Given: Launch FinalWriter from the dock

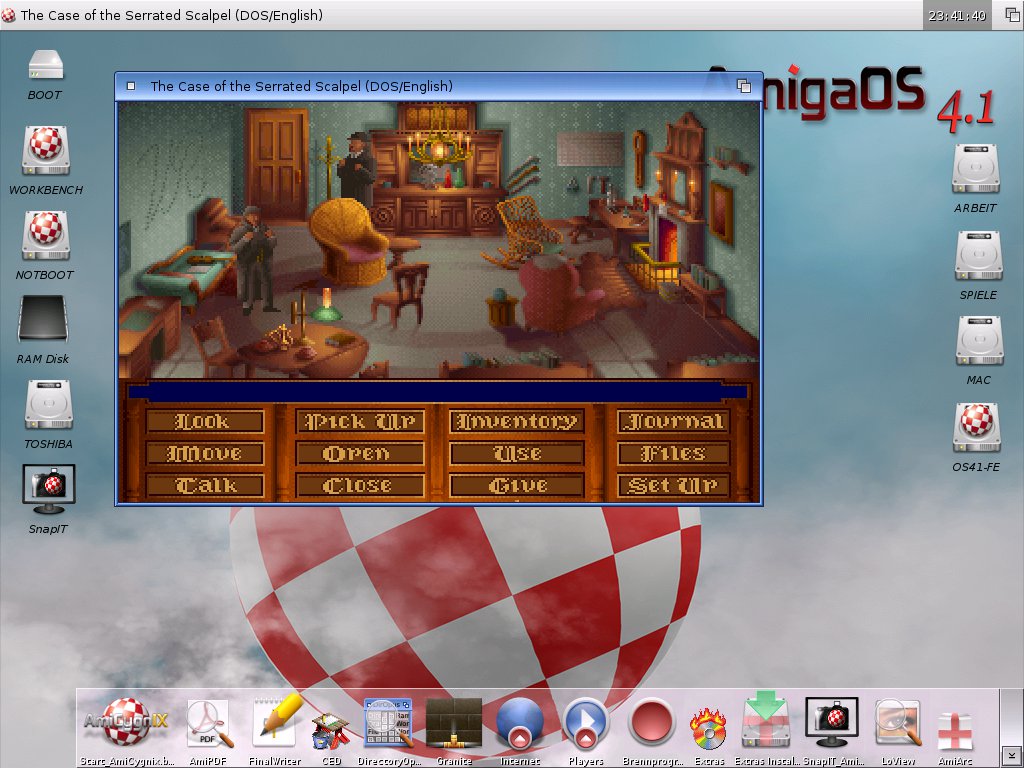Looking at the screenshot, I should pos(277,721).
